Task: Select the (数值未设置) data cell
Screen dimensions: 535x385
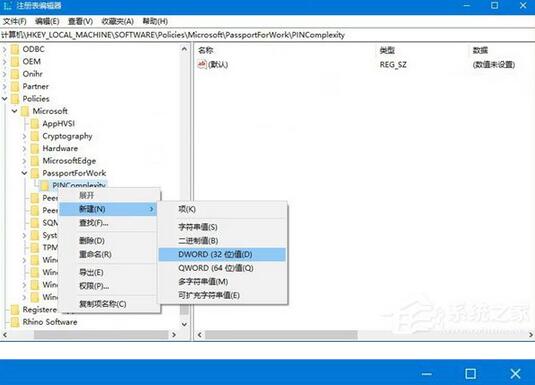Action: point(493,65)
